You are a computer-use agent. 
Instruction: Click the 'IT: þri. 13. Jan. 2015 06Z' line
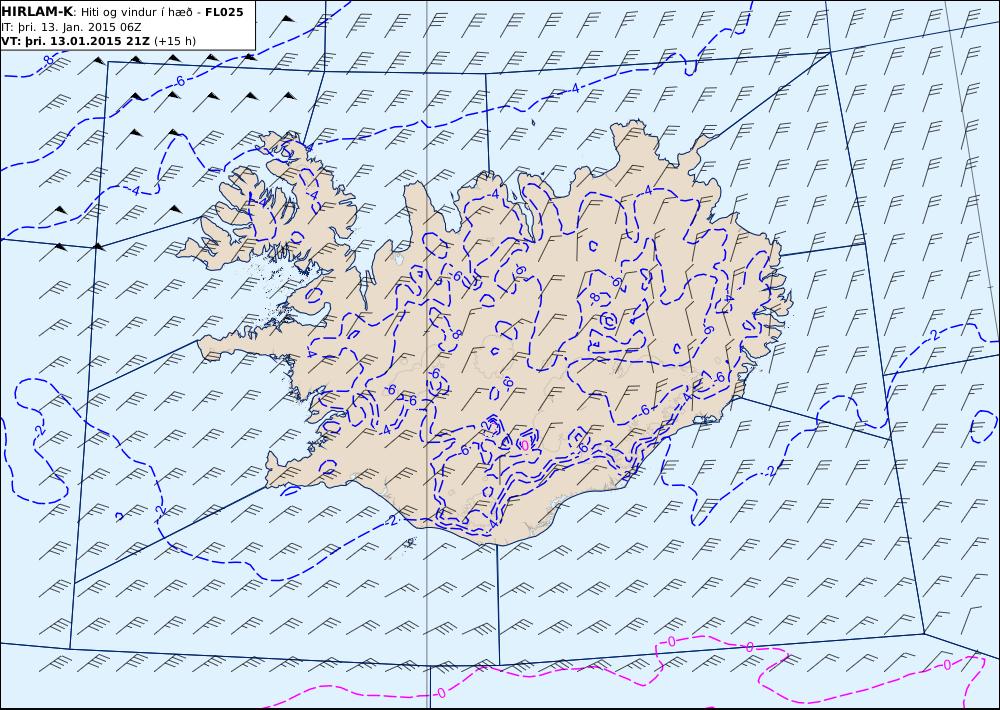coord(71,27)
